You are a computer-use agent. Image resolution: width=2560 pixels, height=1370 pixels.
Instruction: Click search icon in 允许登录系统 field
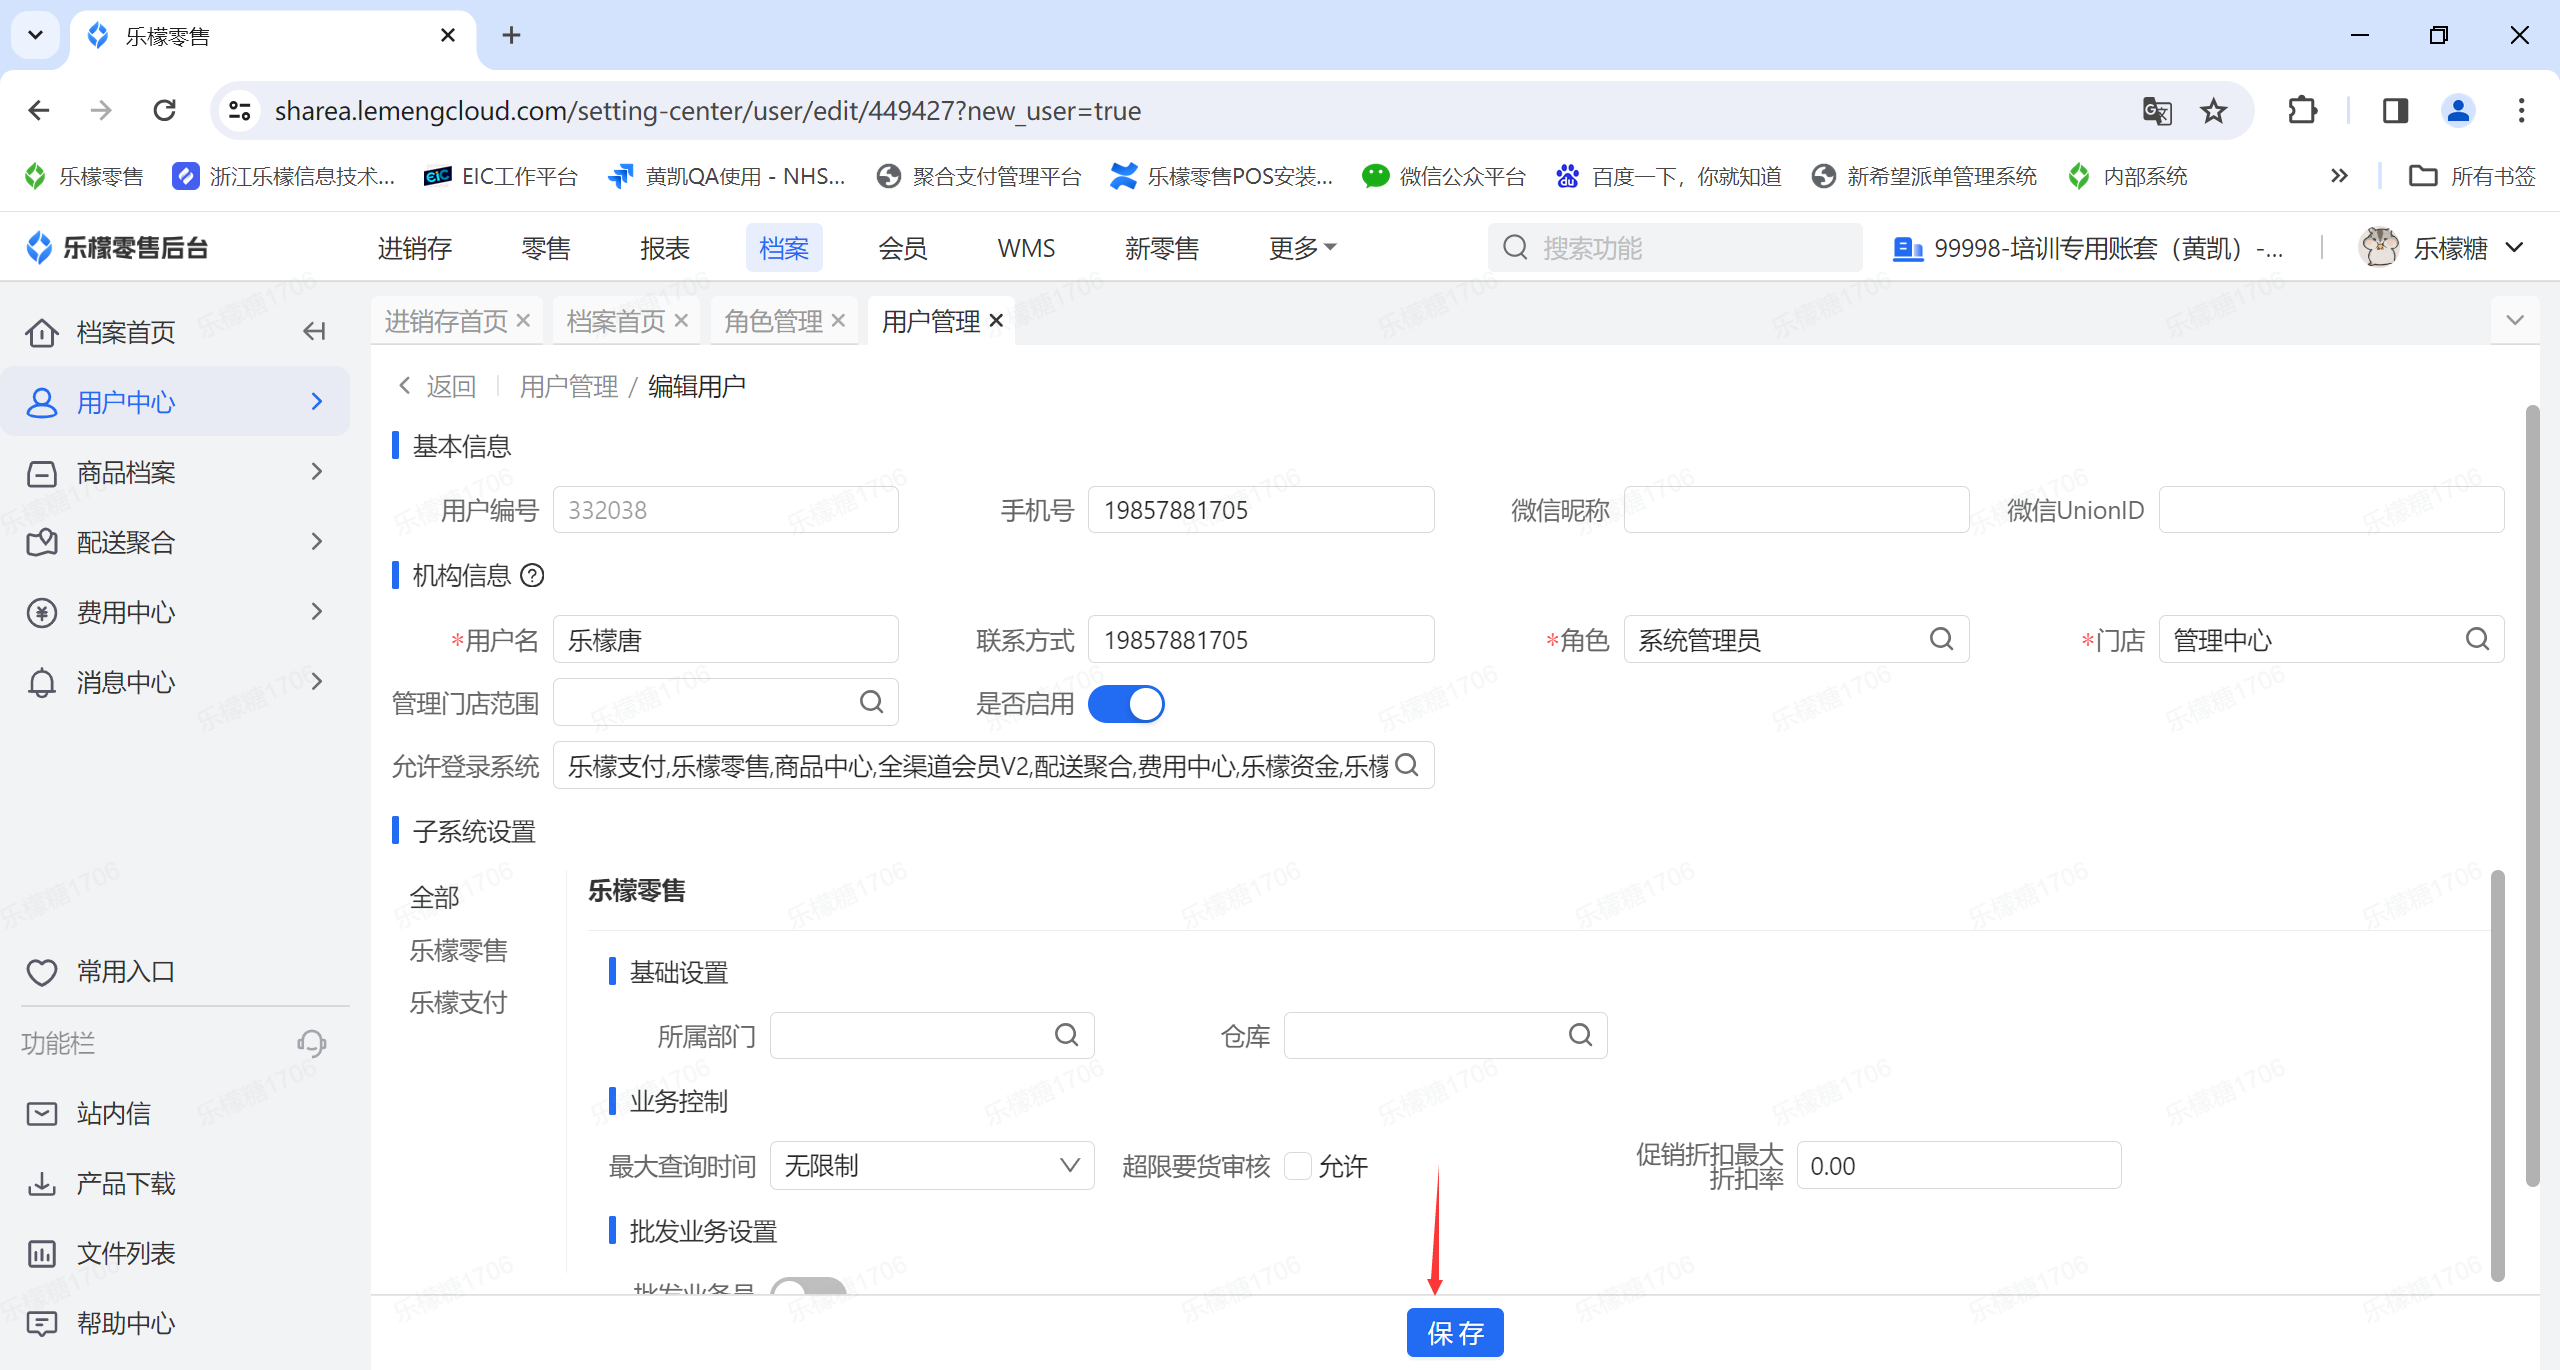pyautogui.click(x=1407, y=765)
